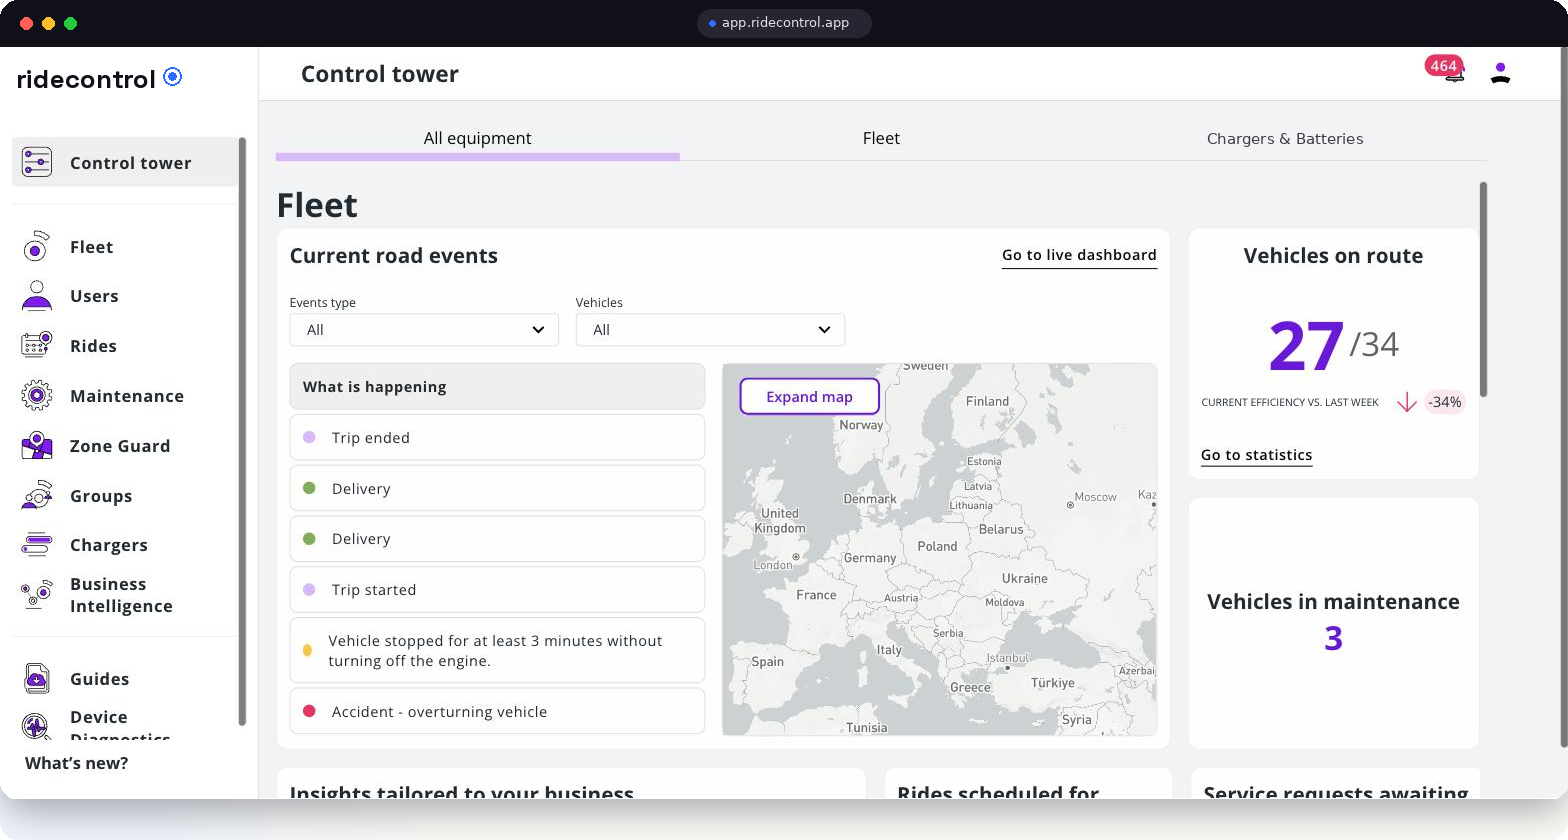Click the Vehicles in maintenance count 3
The width and height of the screenshot is (1568, 840).
pos(1333,638)
